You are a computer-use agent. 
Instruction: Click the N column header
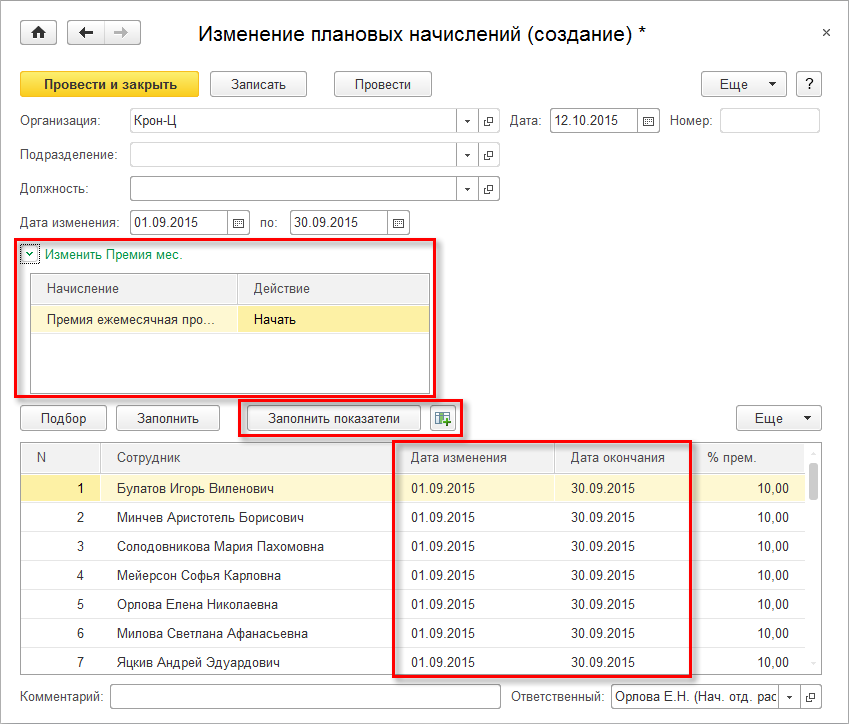61,458
